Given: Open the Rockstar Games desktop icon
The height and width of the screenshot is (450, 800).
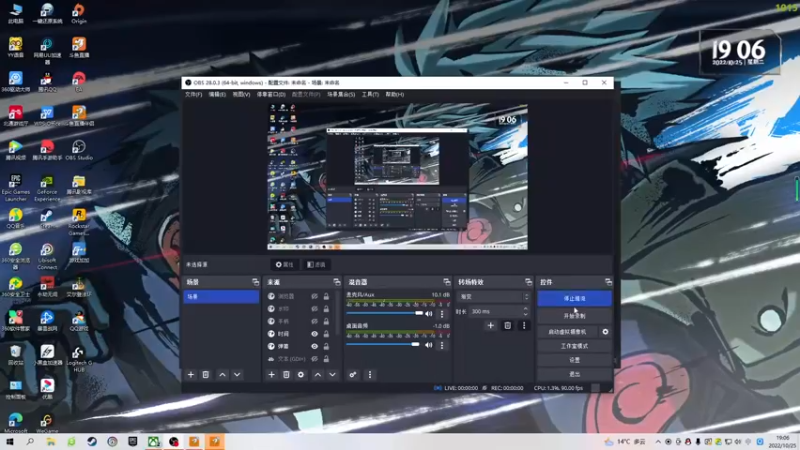Looking at the screenshot, I should point(79,222).
